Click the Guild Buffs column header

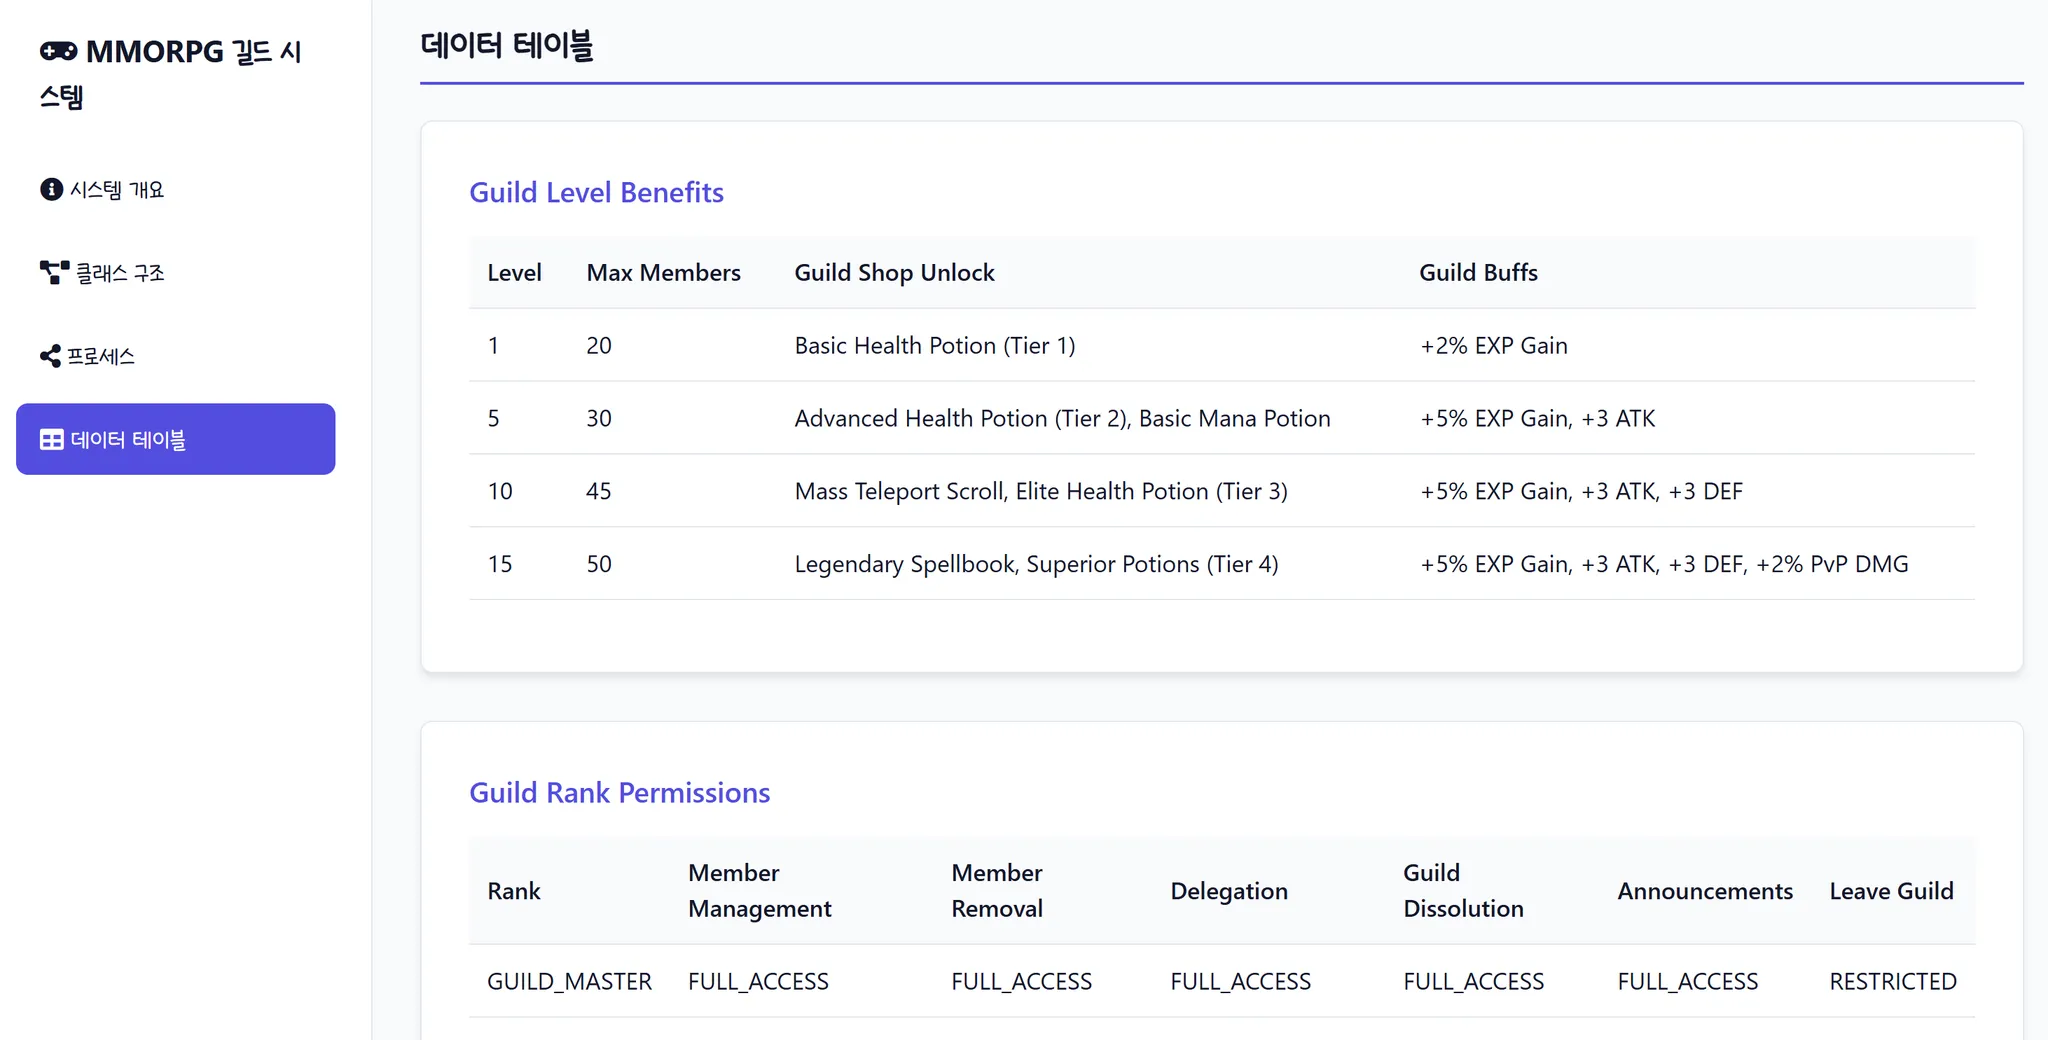[1478, 272]
